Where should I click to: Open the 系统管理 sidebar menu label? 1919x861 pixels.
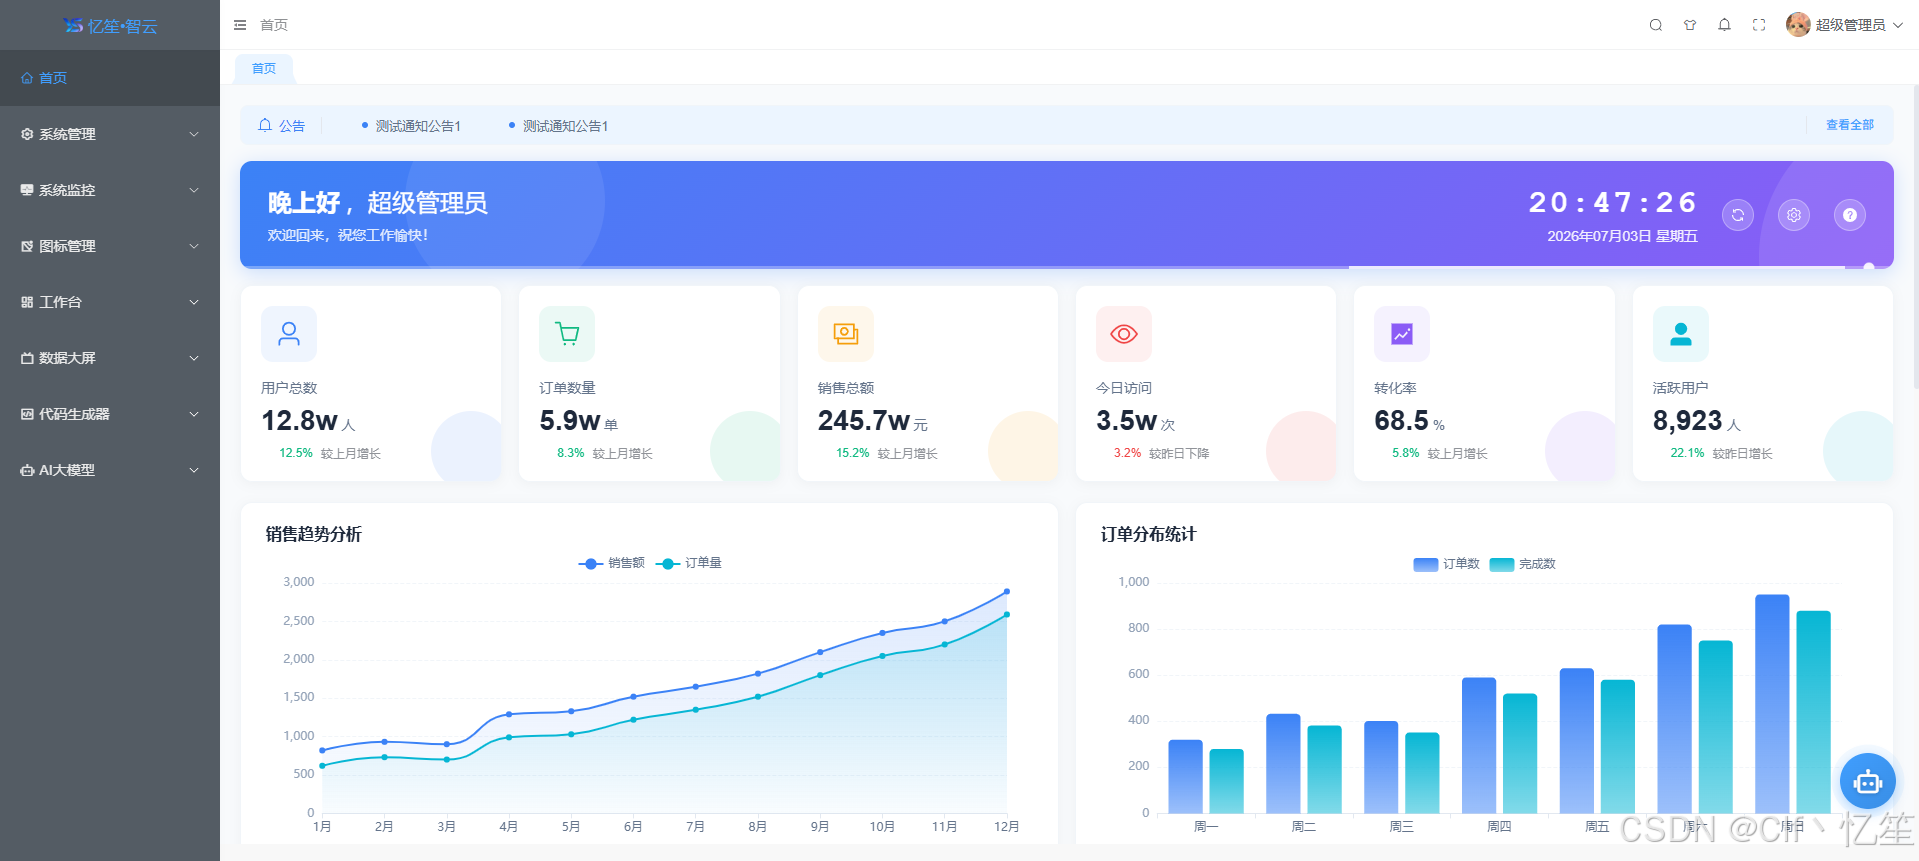(67, 134)
